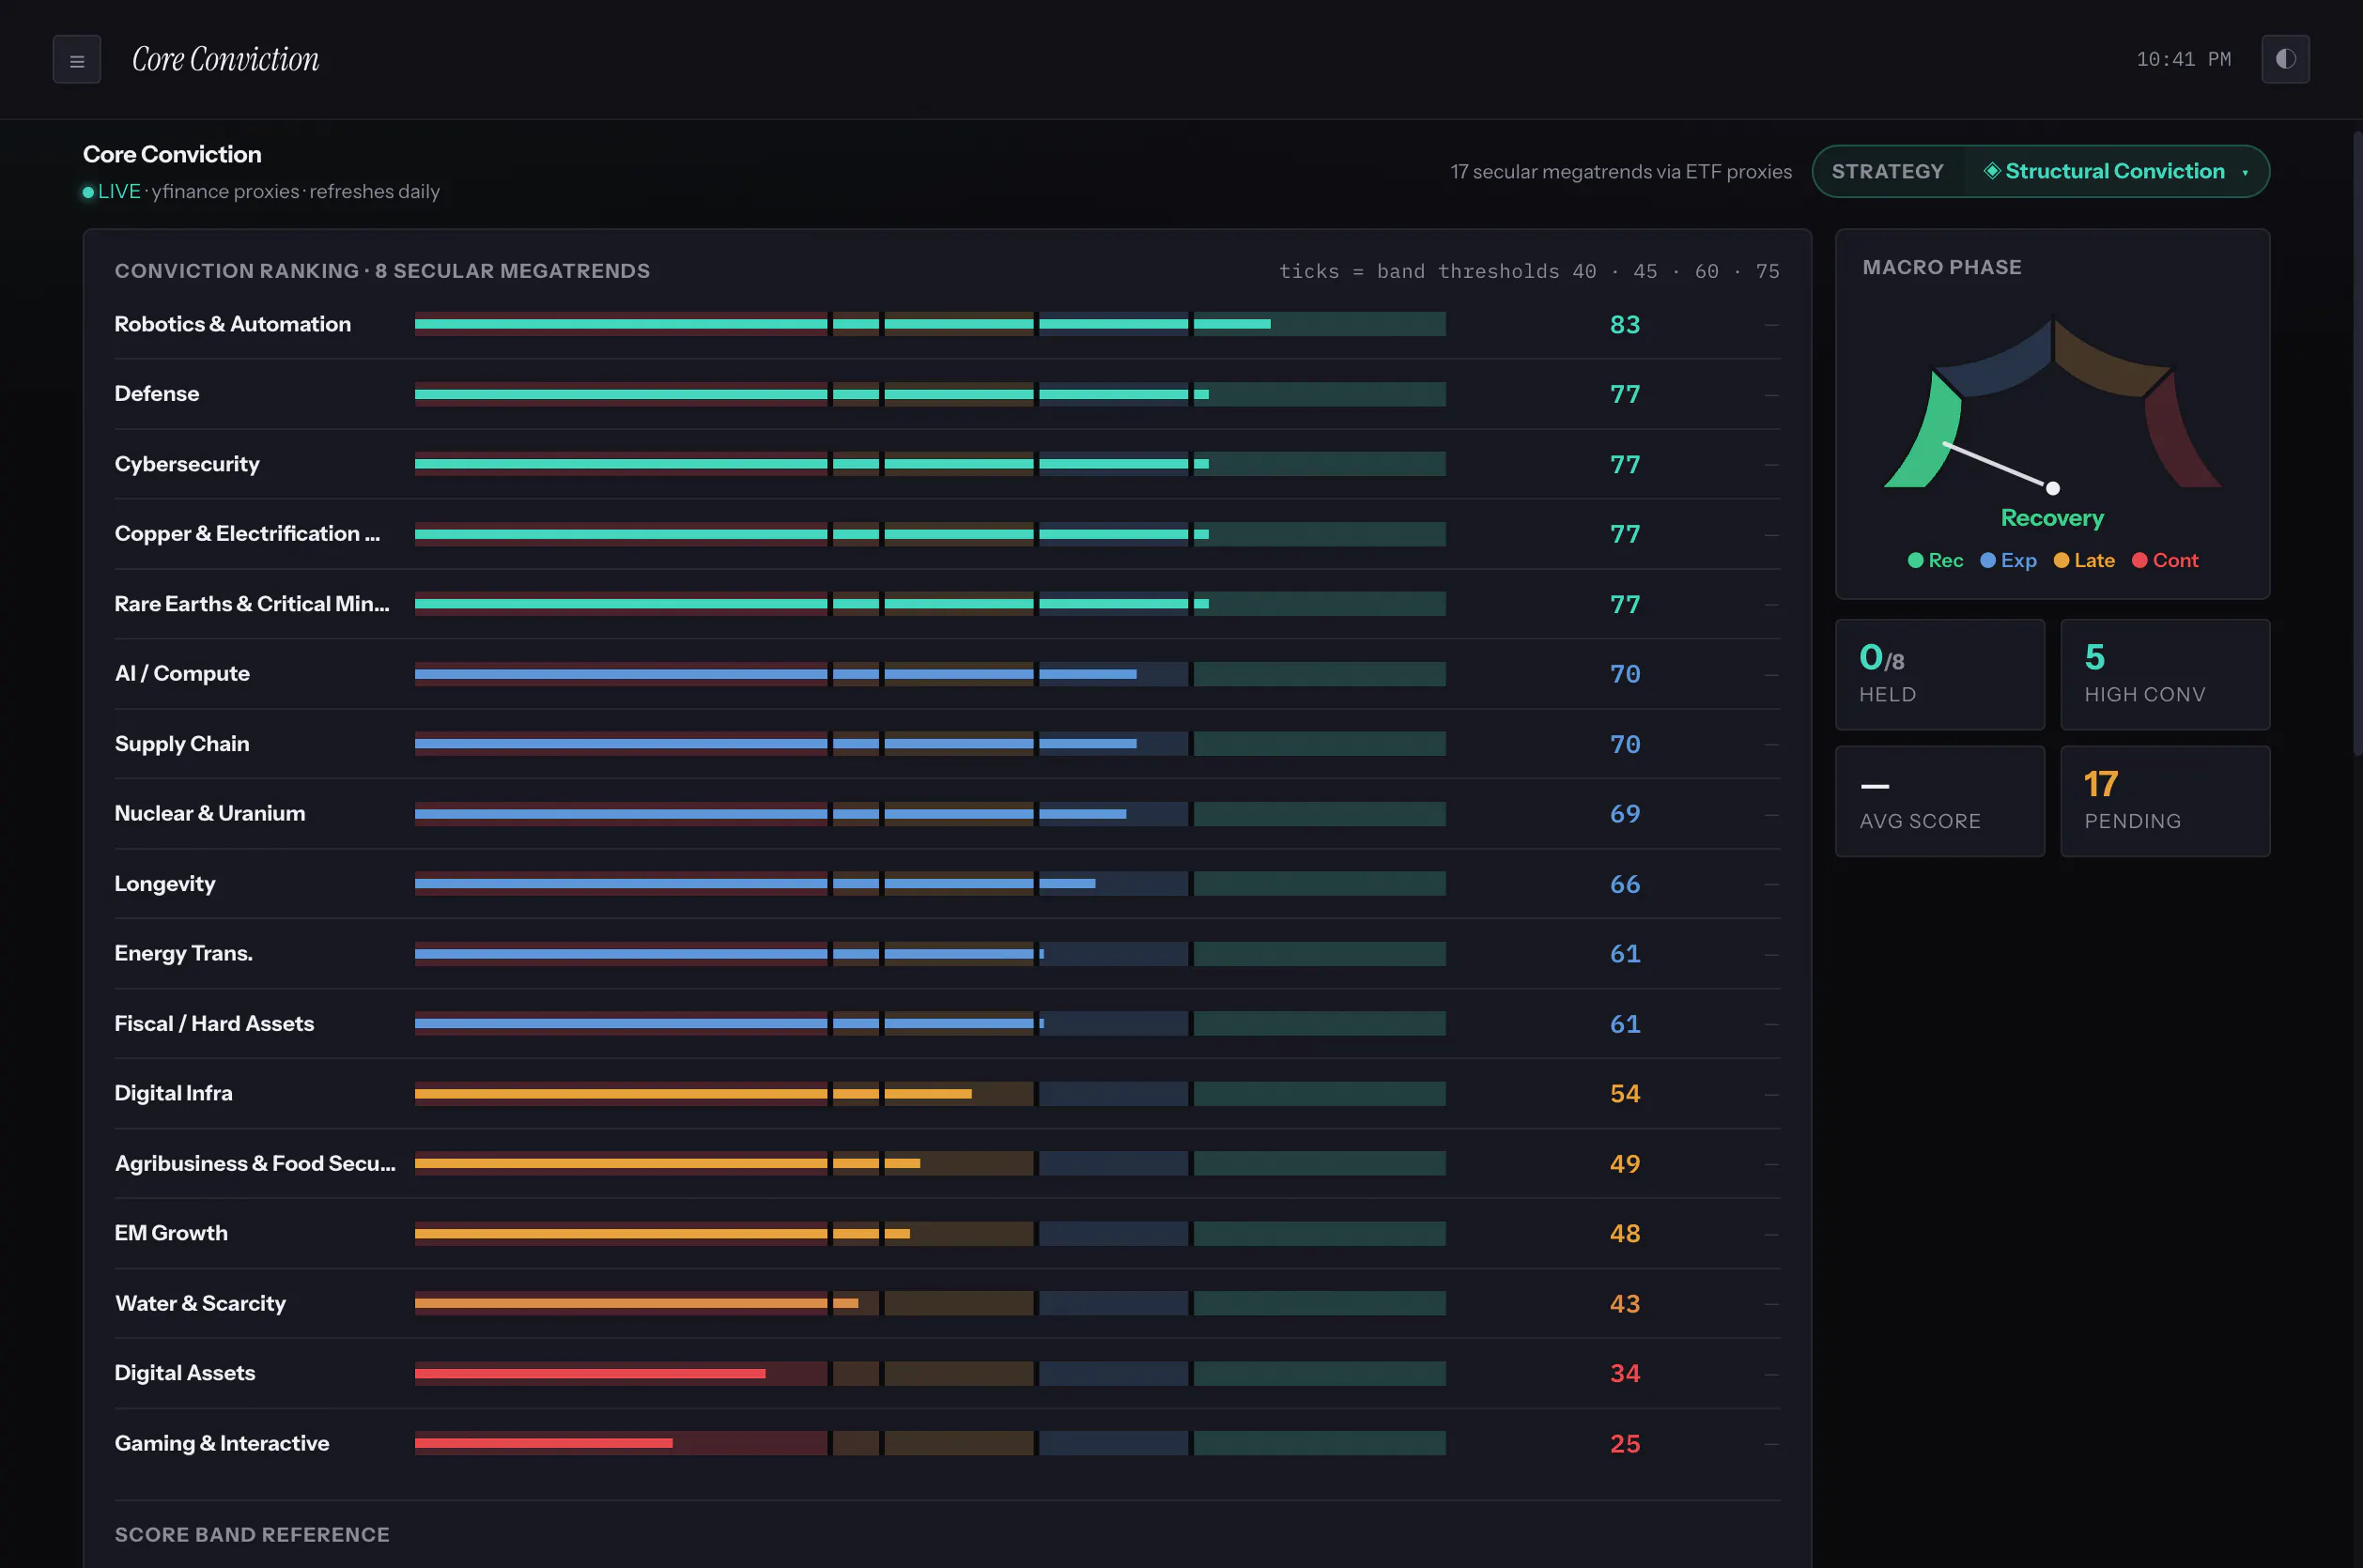Image resolution: width=2363 pixels, height=1568 pixels.
Task: Select the Digital Assets row
Action: (947, 1373)
